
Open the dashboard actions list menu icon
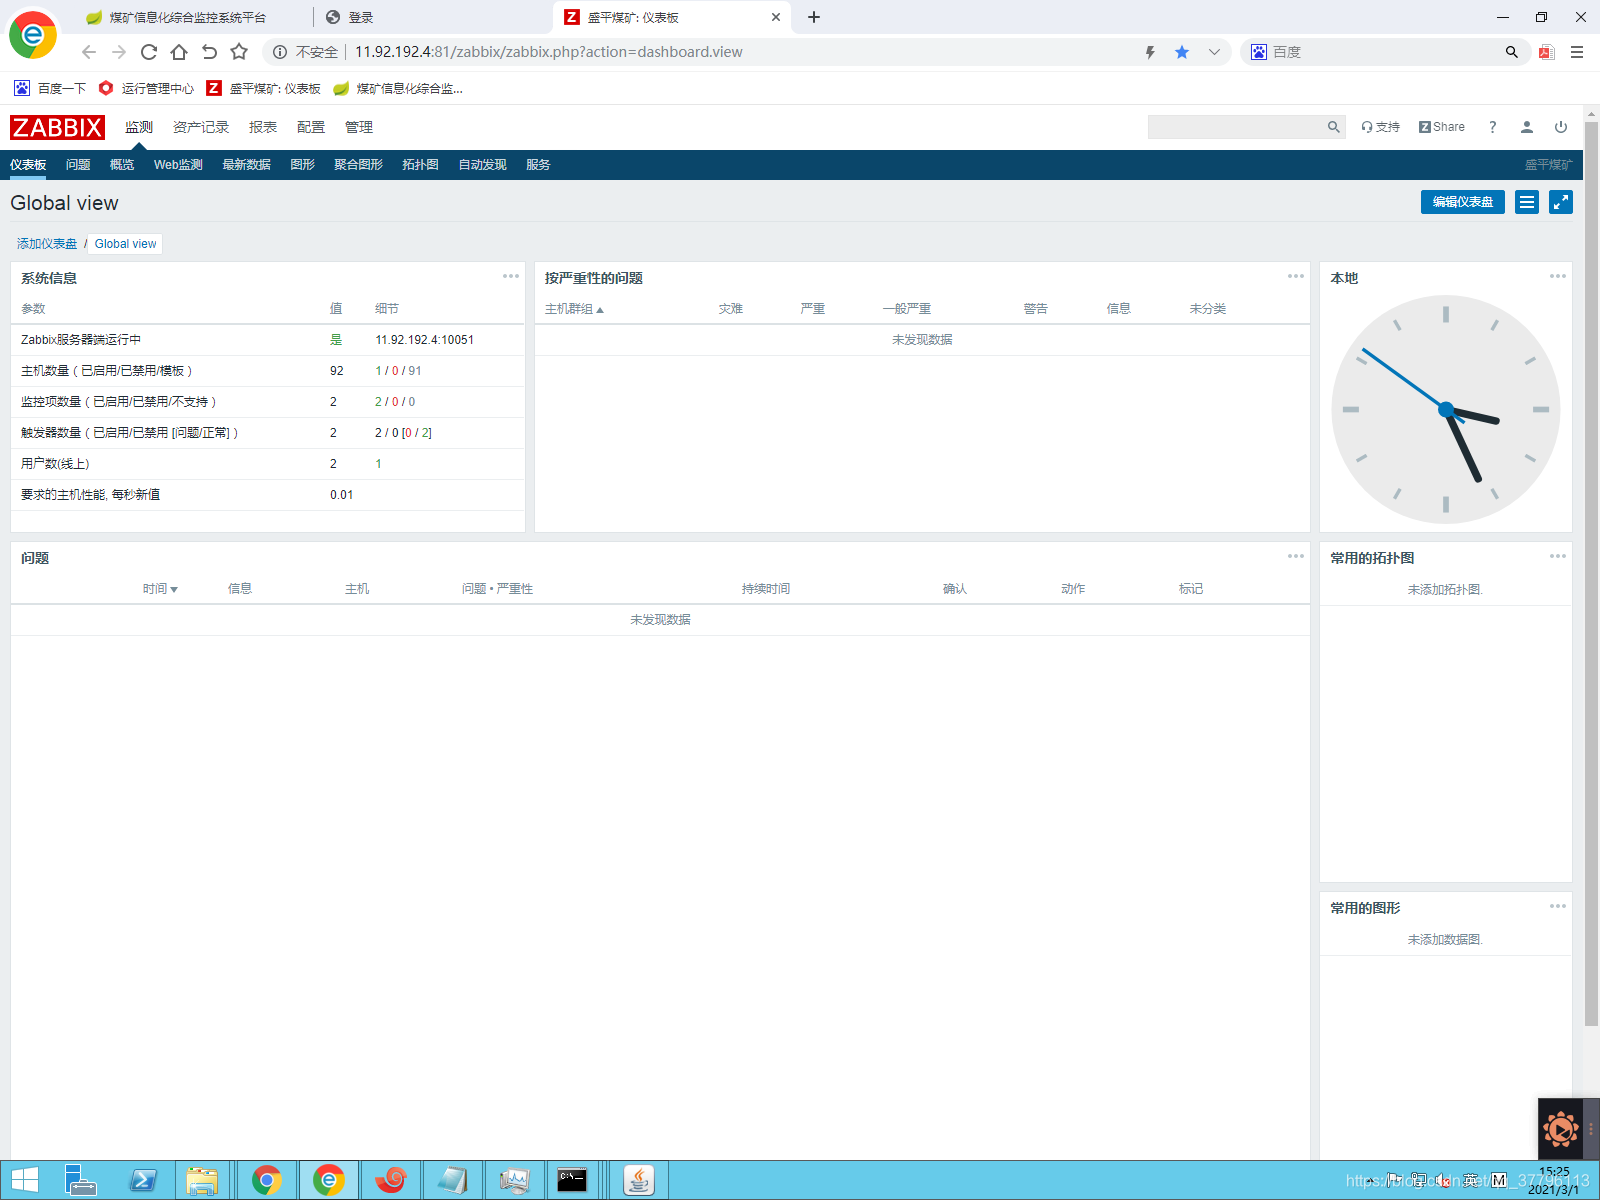pos(1526,202)
